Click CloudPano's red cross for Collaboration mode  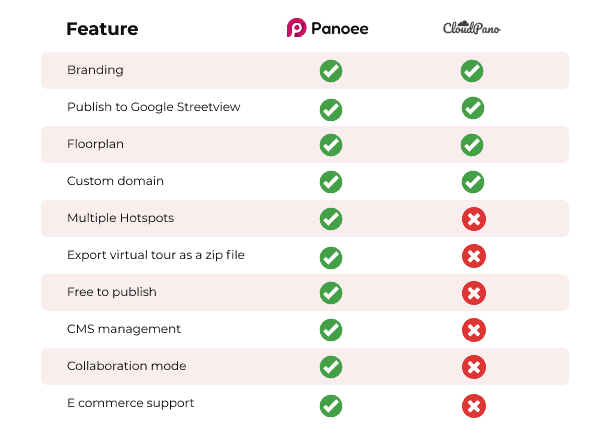[x=474, y=367]
